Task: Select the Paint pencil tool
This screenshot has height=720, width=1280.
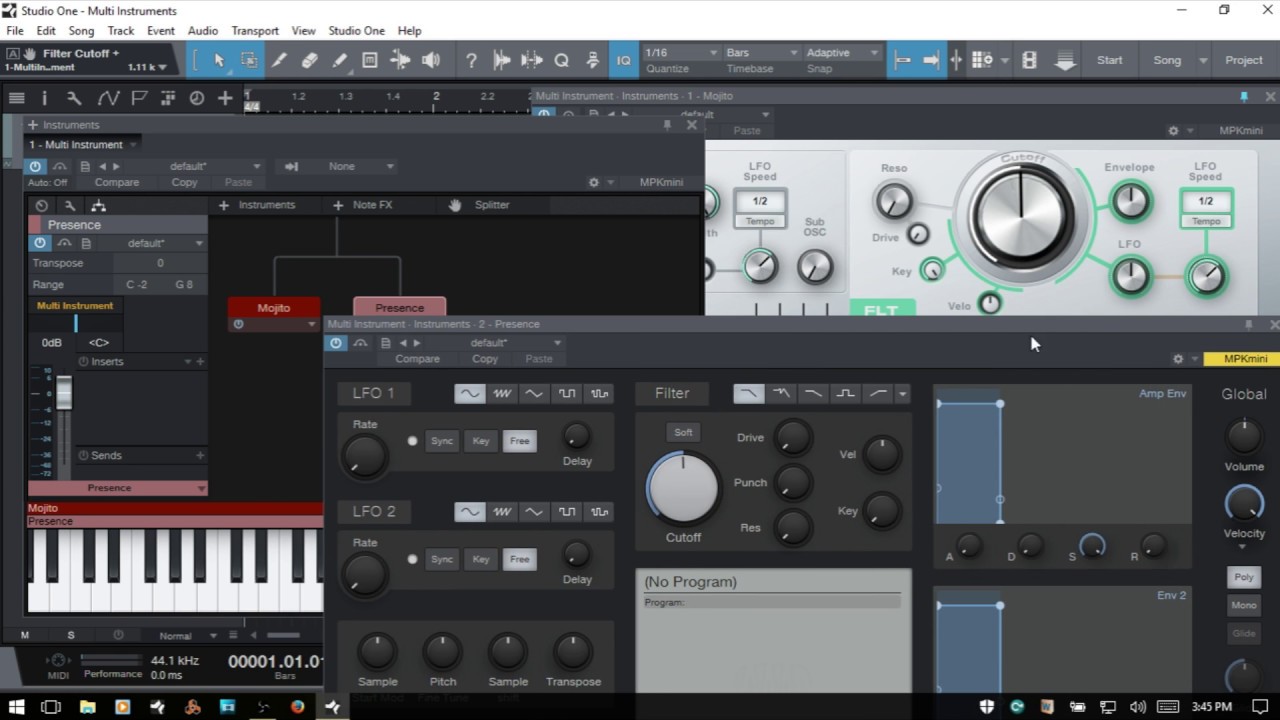Action: coord(339,60)
